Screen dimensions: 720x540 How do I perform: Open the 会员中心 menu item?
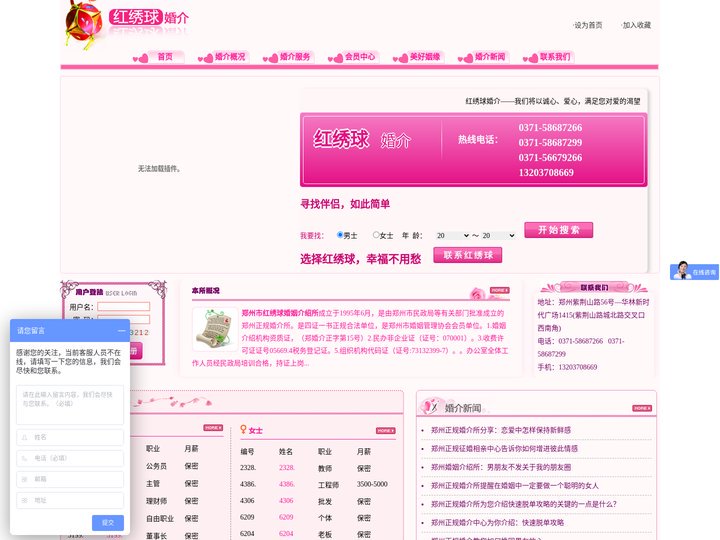(x=360, y=56)
